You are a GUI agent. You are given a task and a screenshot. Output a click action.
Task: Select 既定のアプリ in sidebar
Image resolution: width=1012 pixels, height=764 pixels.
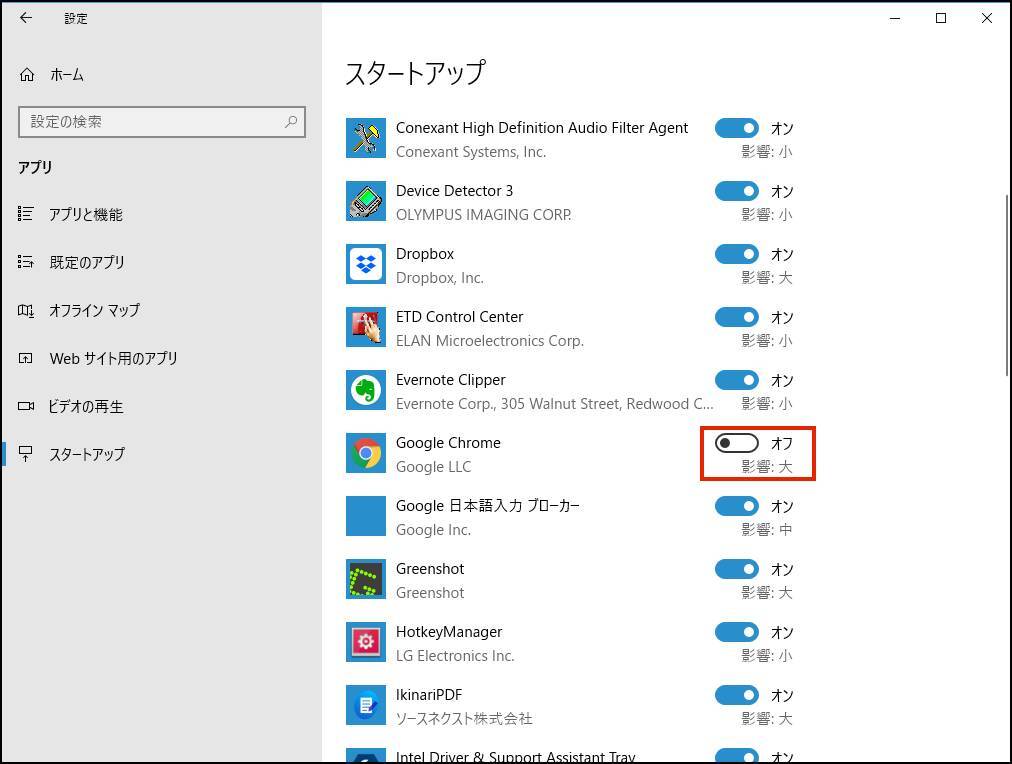coord(87,262)
